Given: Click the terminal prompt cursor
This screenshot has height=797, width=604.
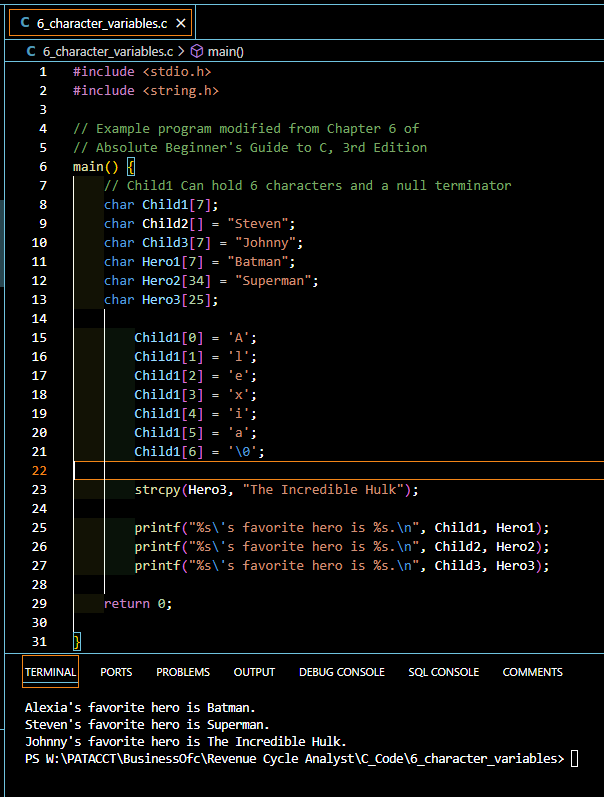Looking at the screenshot, I should pos(575,758).
